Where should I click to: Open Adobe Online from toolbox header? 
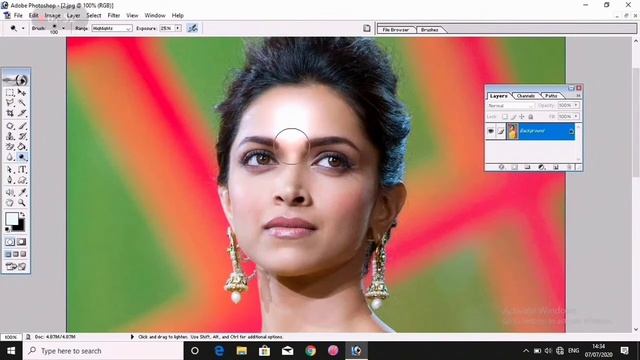[16, 80]
